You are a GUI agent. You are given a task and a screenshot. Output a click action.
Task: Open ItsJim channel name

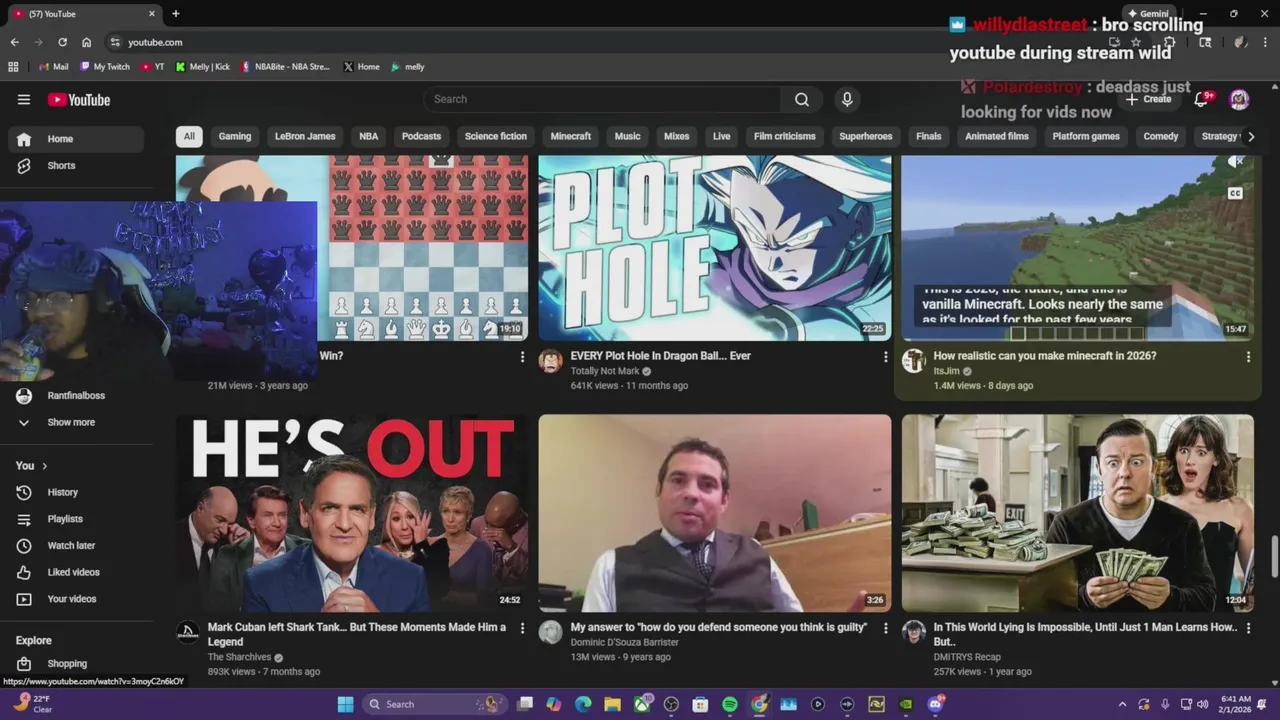[946, 371]
